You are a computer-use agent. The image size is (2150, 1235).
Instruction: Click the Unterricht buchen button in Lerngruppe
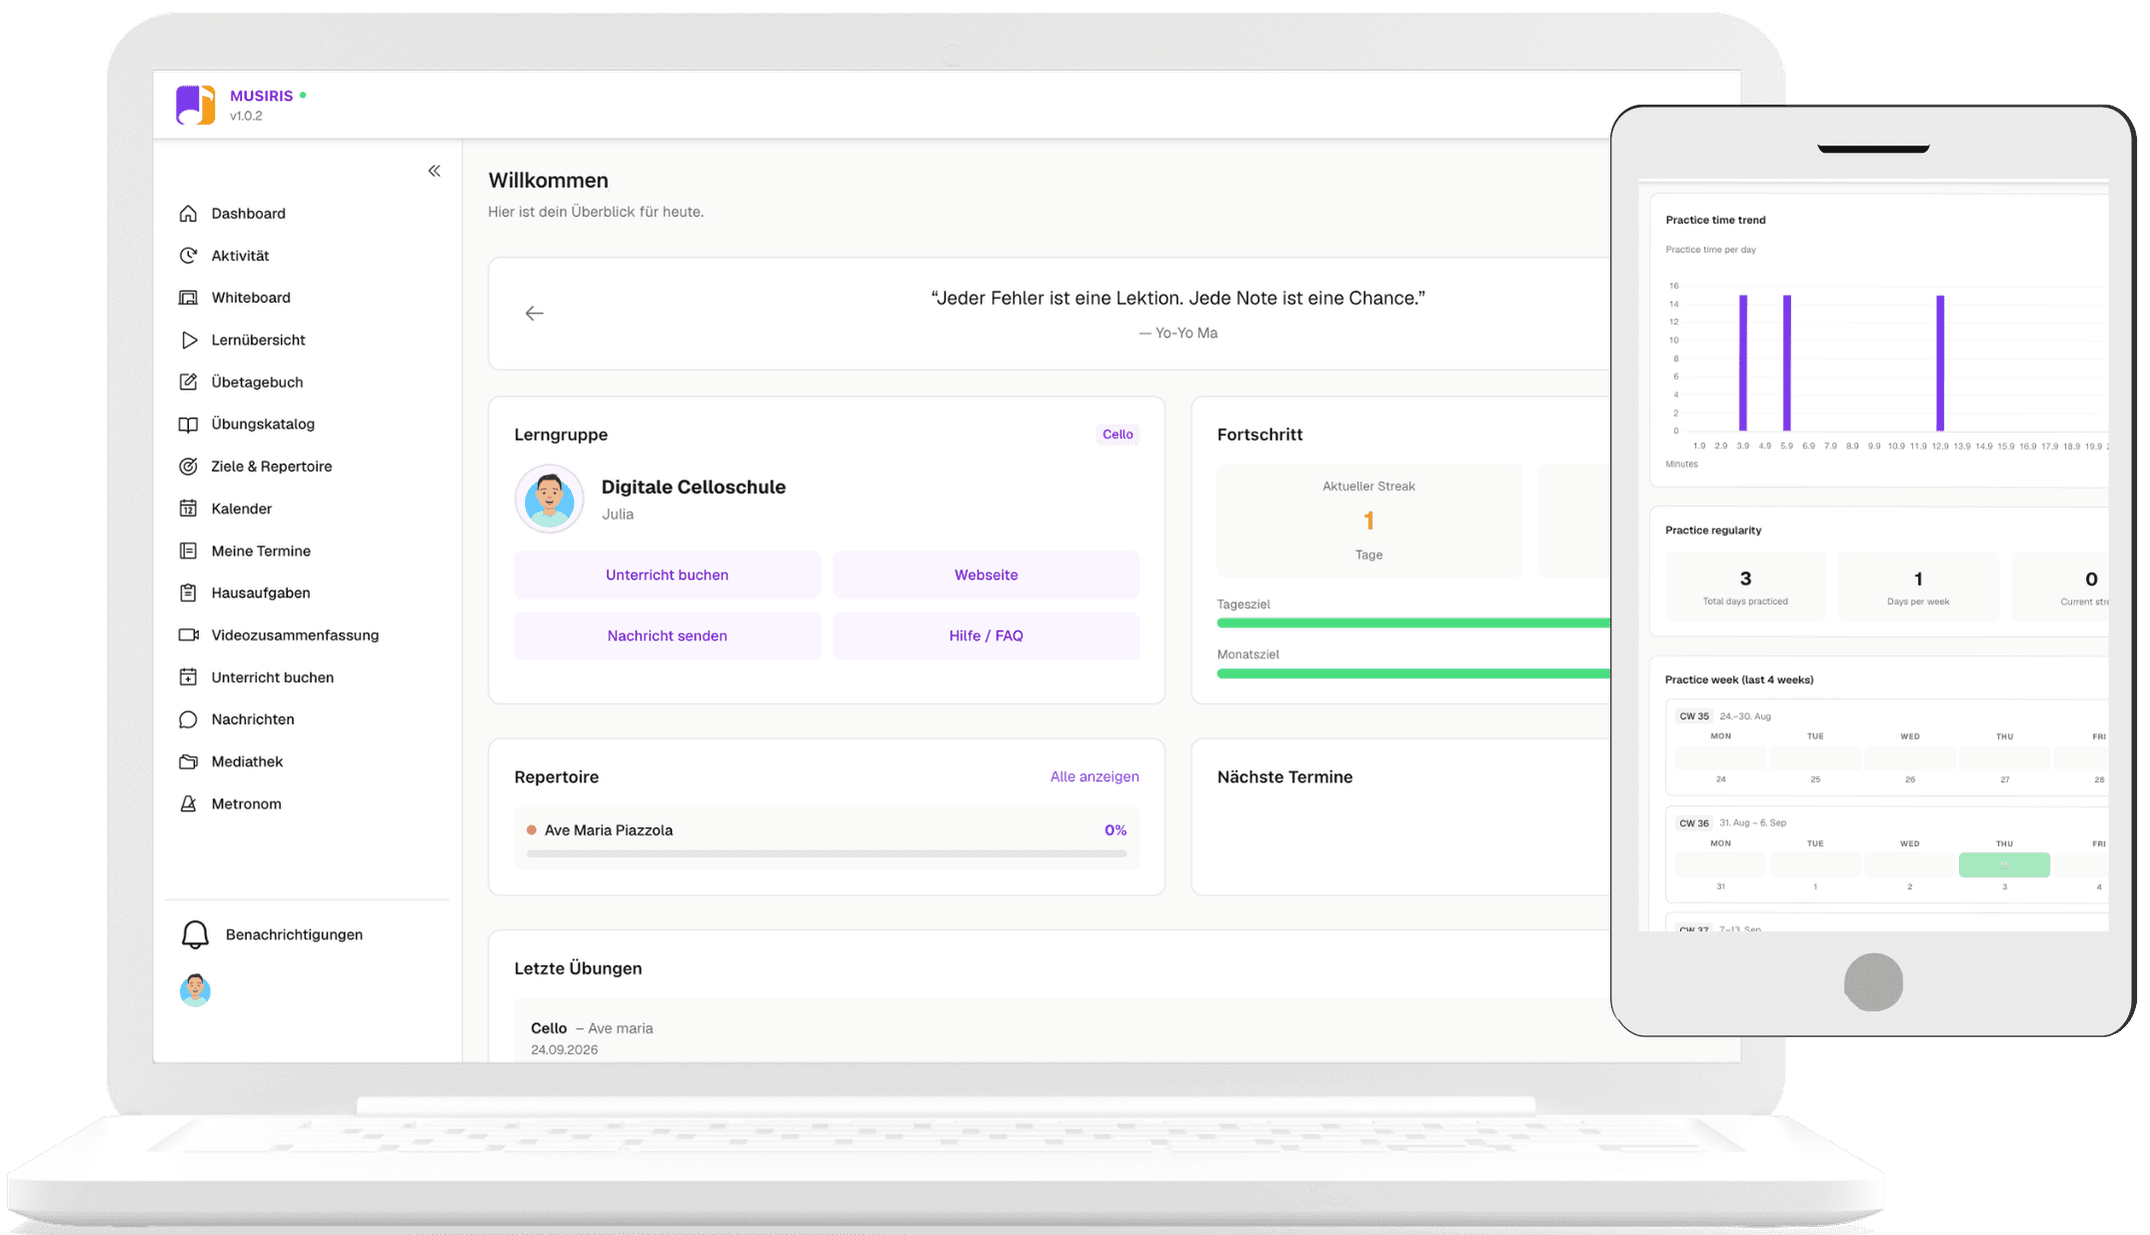[x=667, y=575]
